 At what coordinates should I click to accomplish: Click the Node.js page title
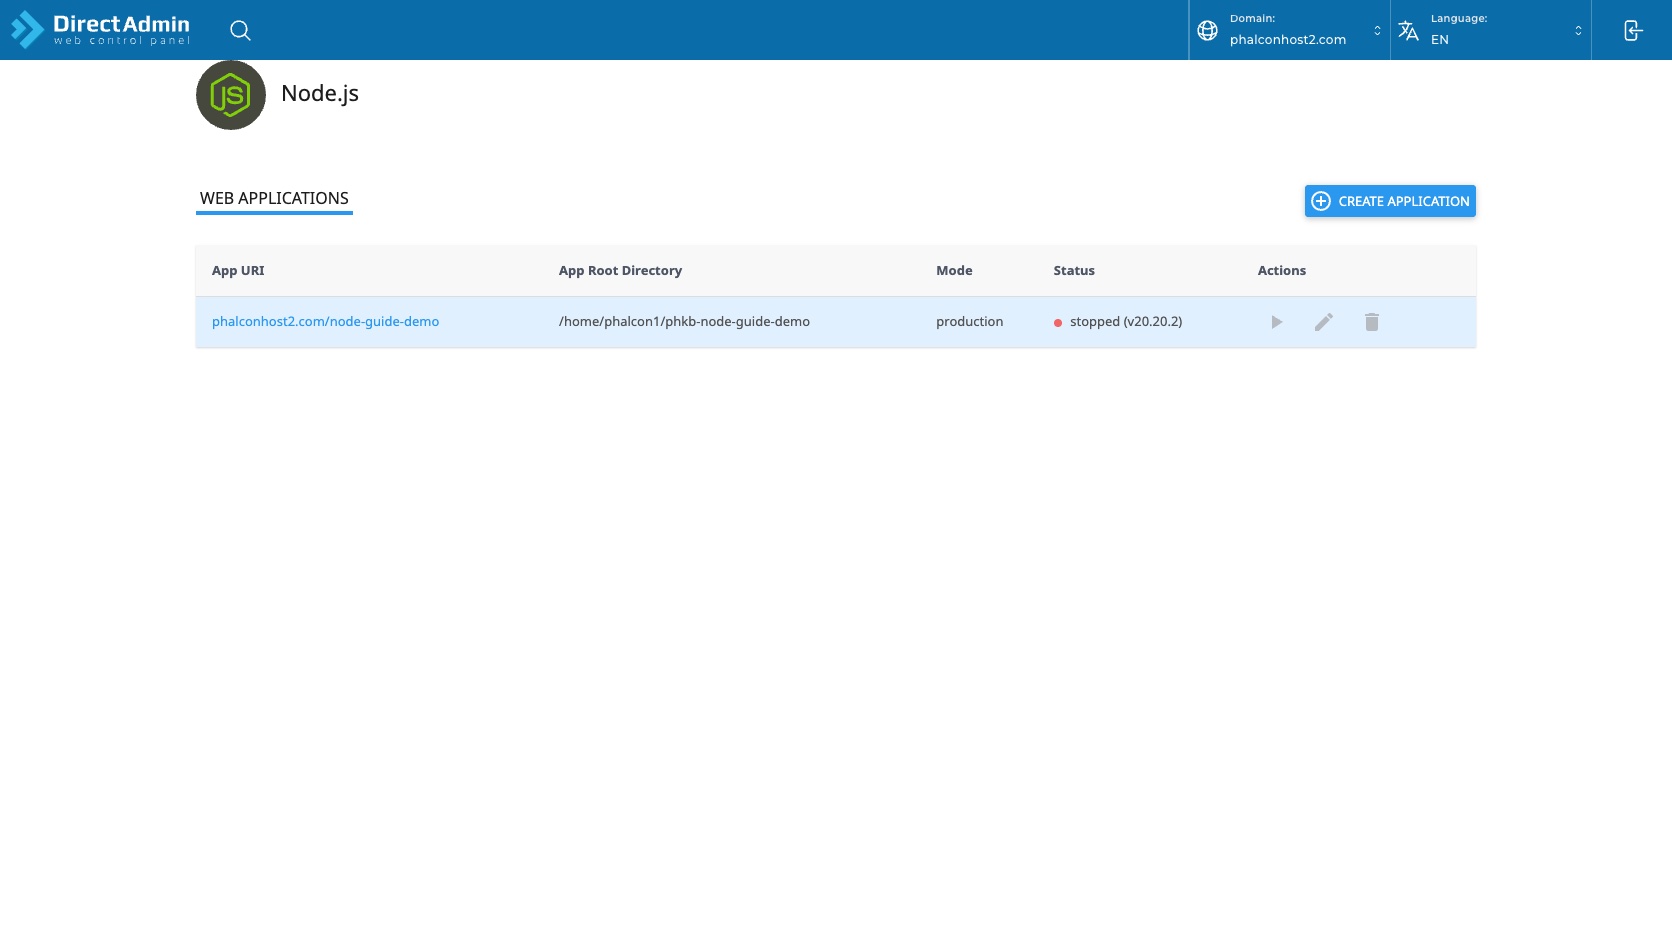coord(320,93)
